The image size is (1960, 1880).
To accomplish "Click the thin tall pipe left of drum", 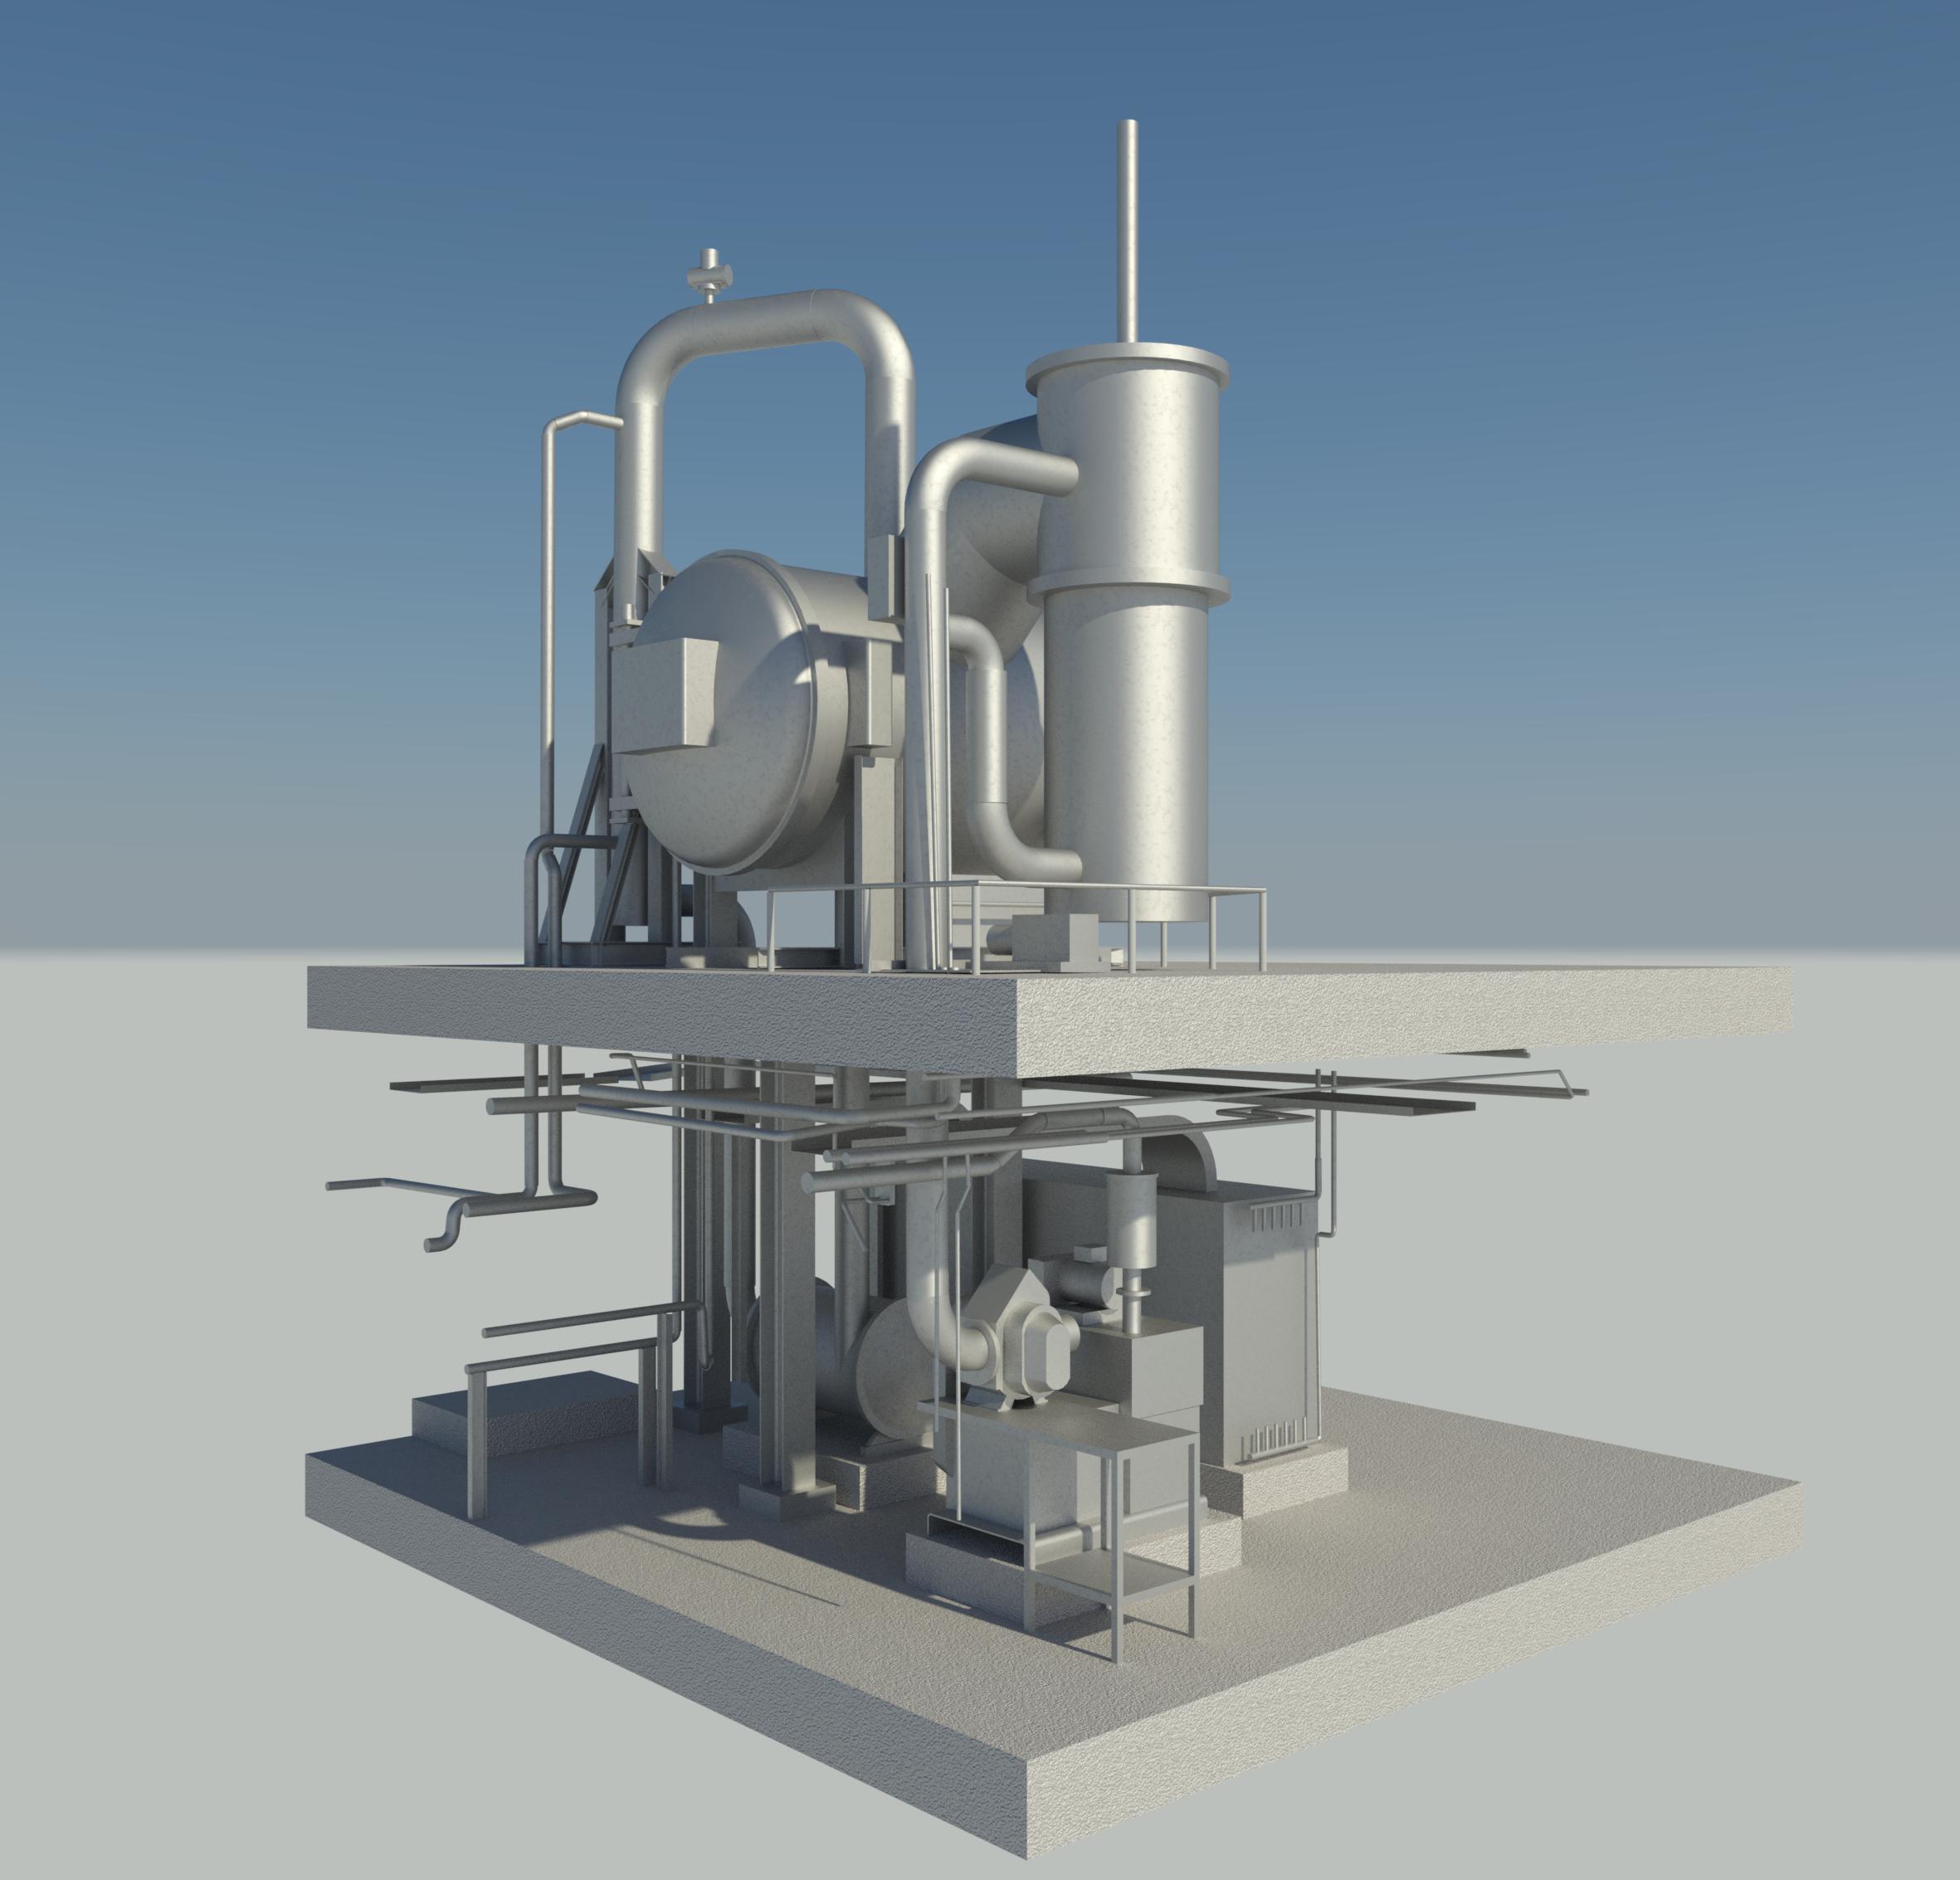I will pos(548,640).
